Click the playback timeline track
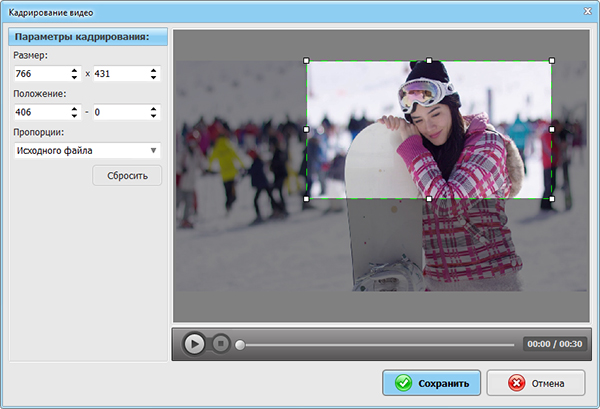Viewport: 600px width, 409px height. tap(380, 345)
